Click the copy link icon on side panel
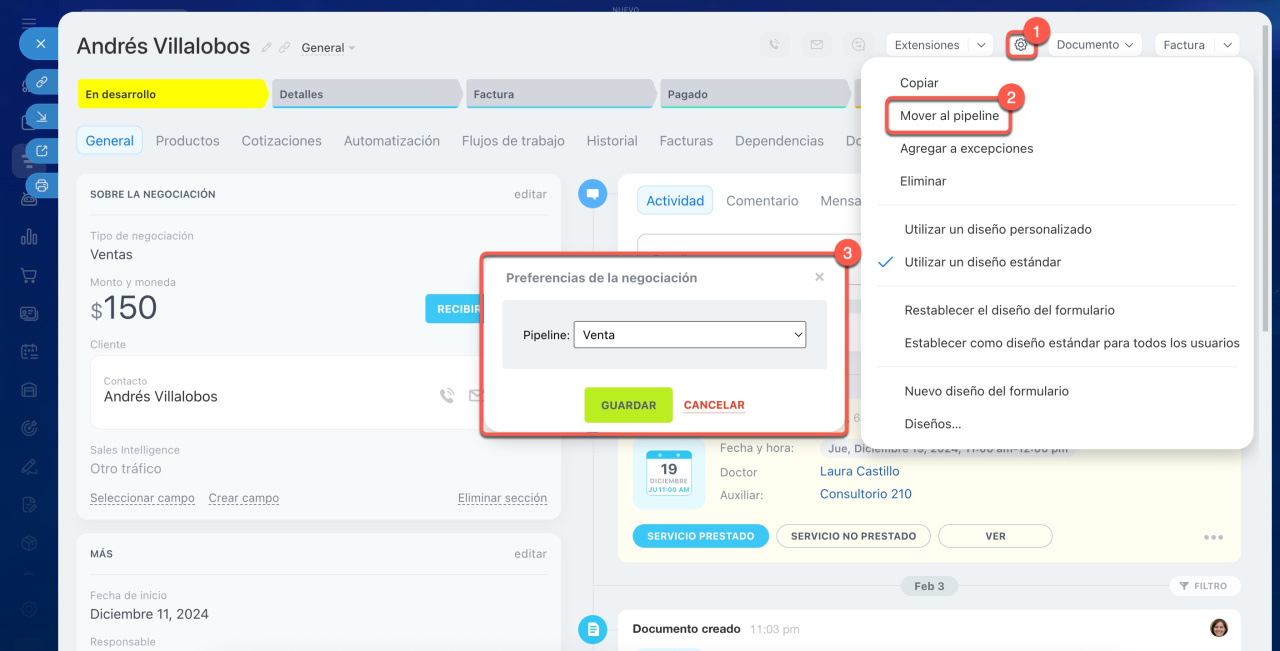This screenshot has height=651, width=1280. tap(41, 82)
